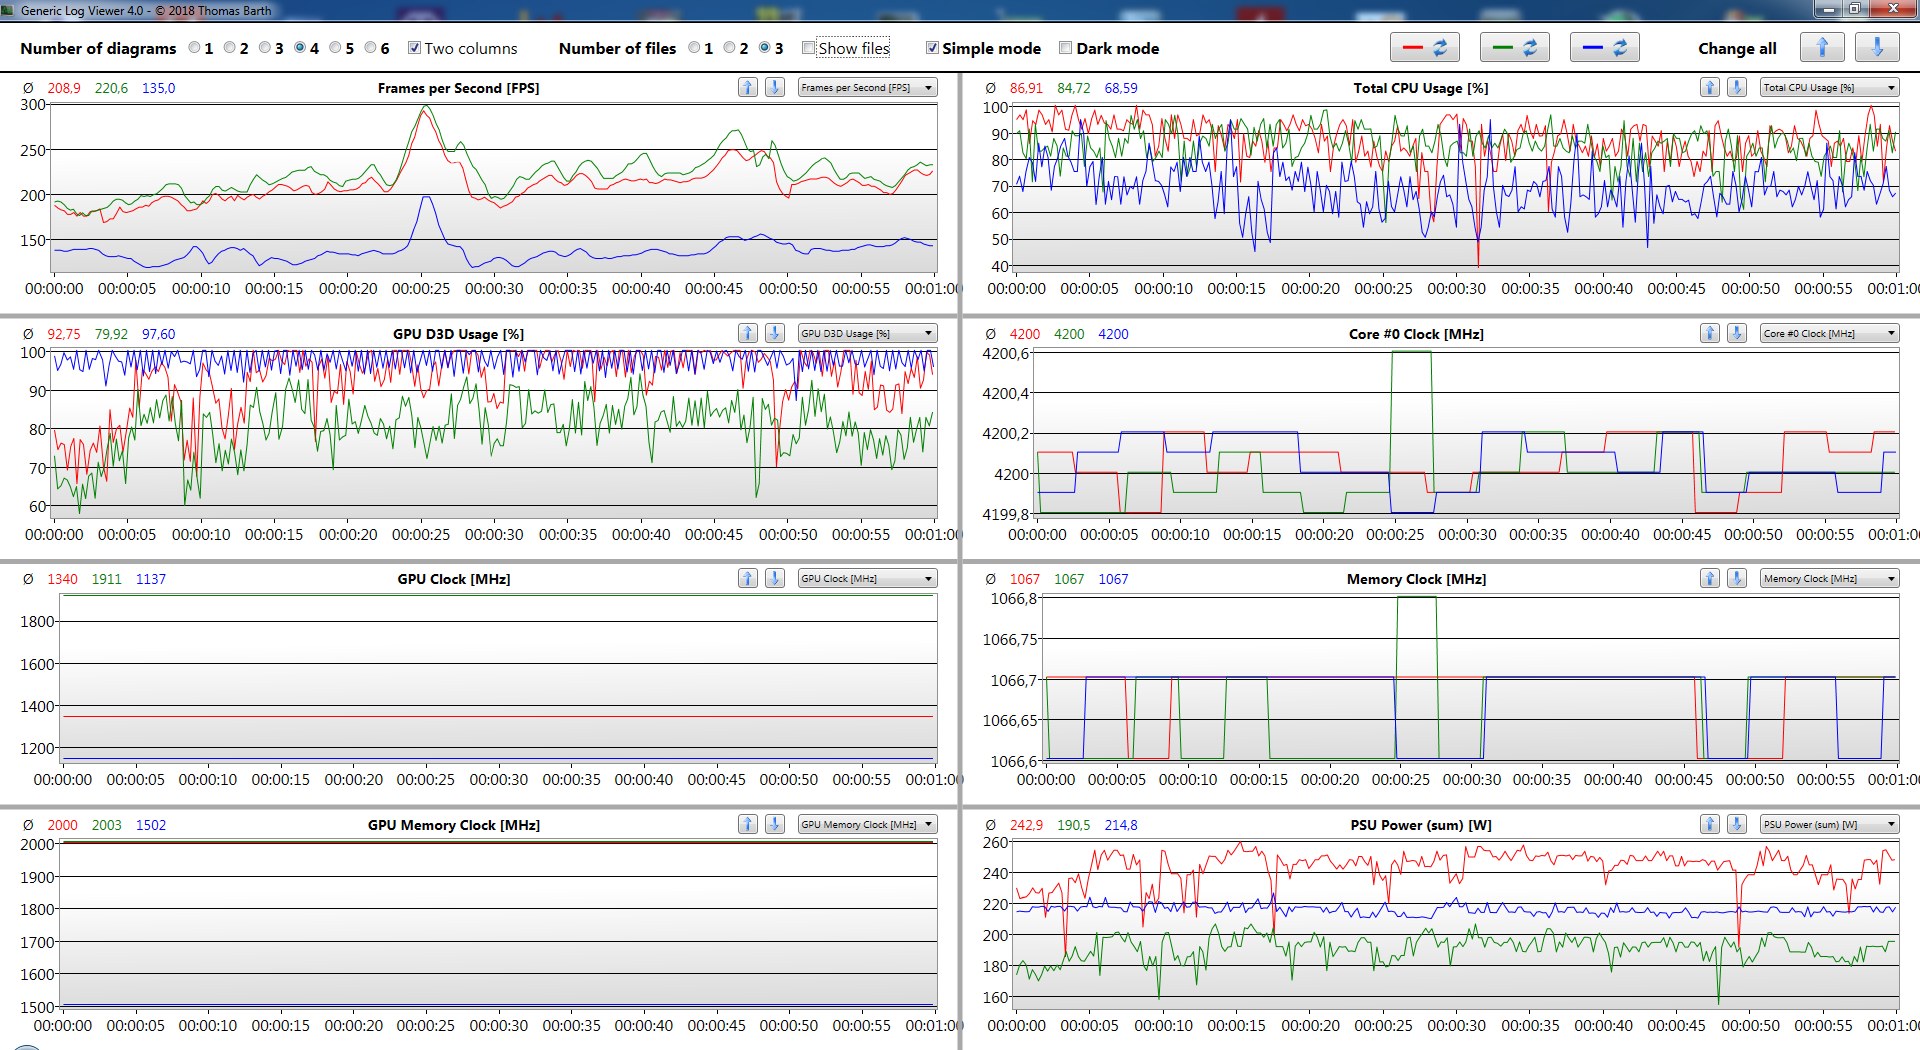Viewport: 1920px width, 1050px height.
Task: Open the Core #0 Clock [MHz] dropdown
Action: (1830, 333)
